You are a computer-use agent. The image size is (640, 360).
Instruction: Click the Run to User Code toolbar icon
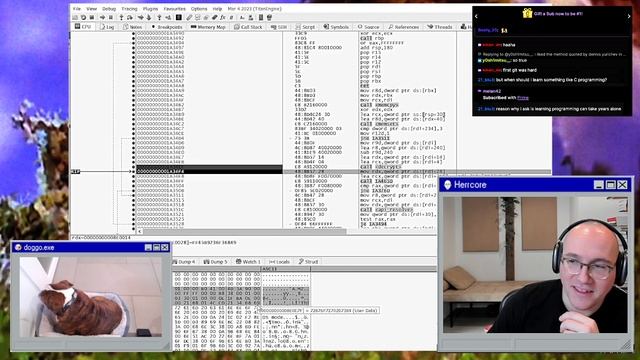coord(168,18)
